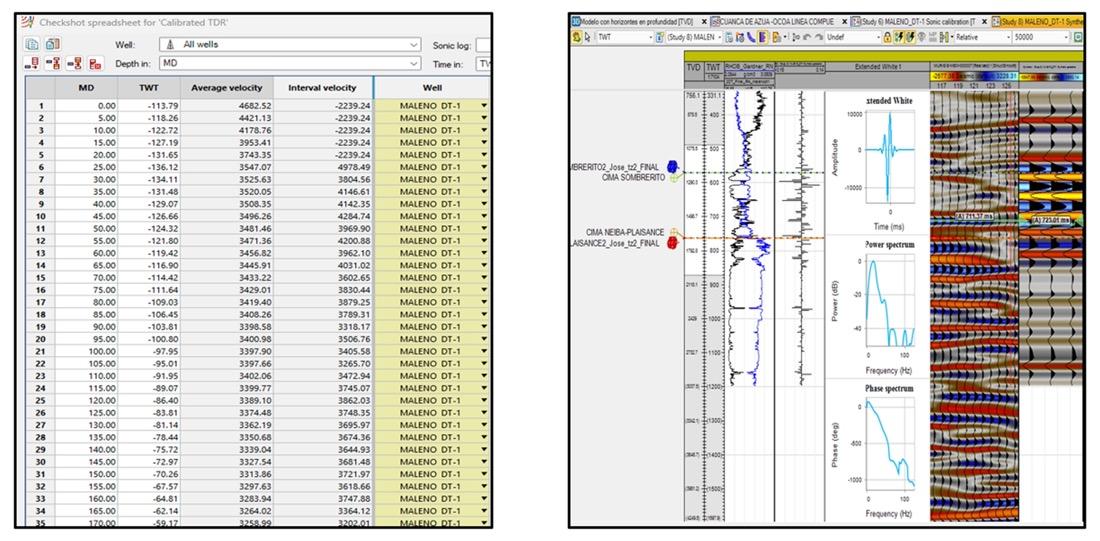
Task: Open the Well dropdown arrow in row 30
Action: [483, 461]
